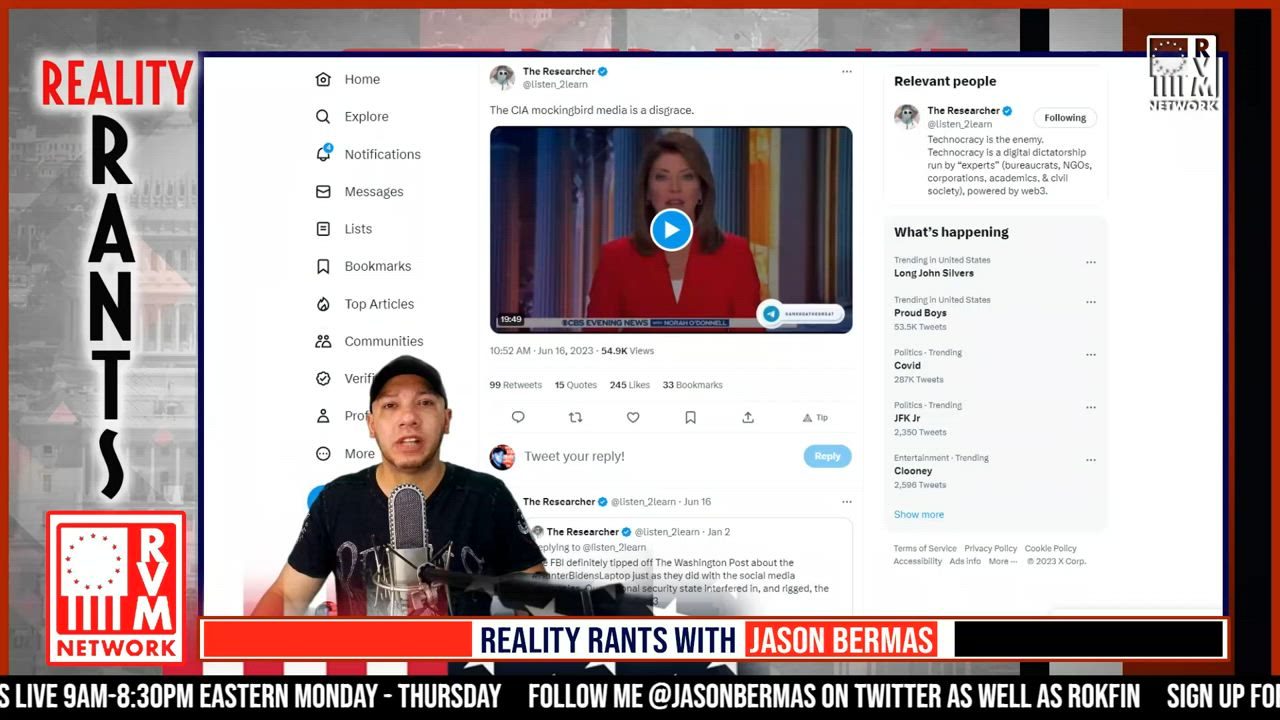Open three-dot menu on main tweet
The width and height of the screenshot is (1280, 720).
(x=847, y=72)
